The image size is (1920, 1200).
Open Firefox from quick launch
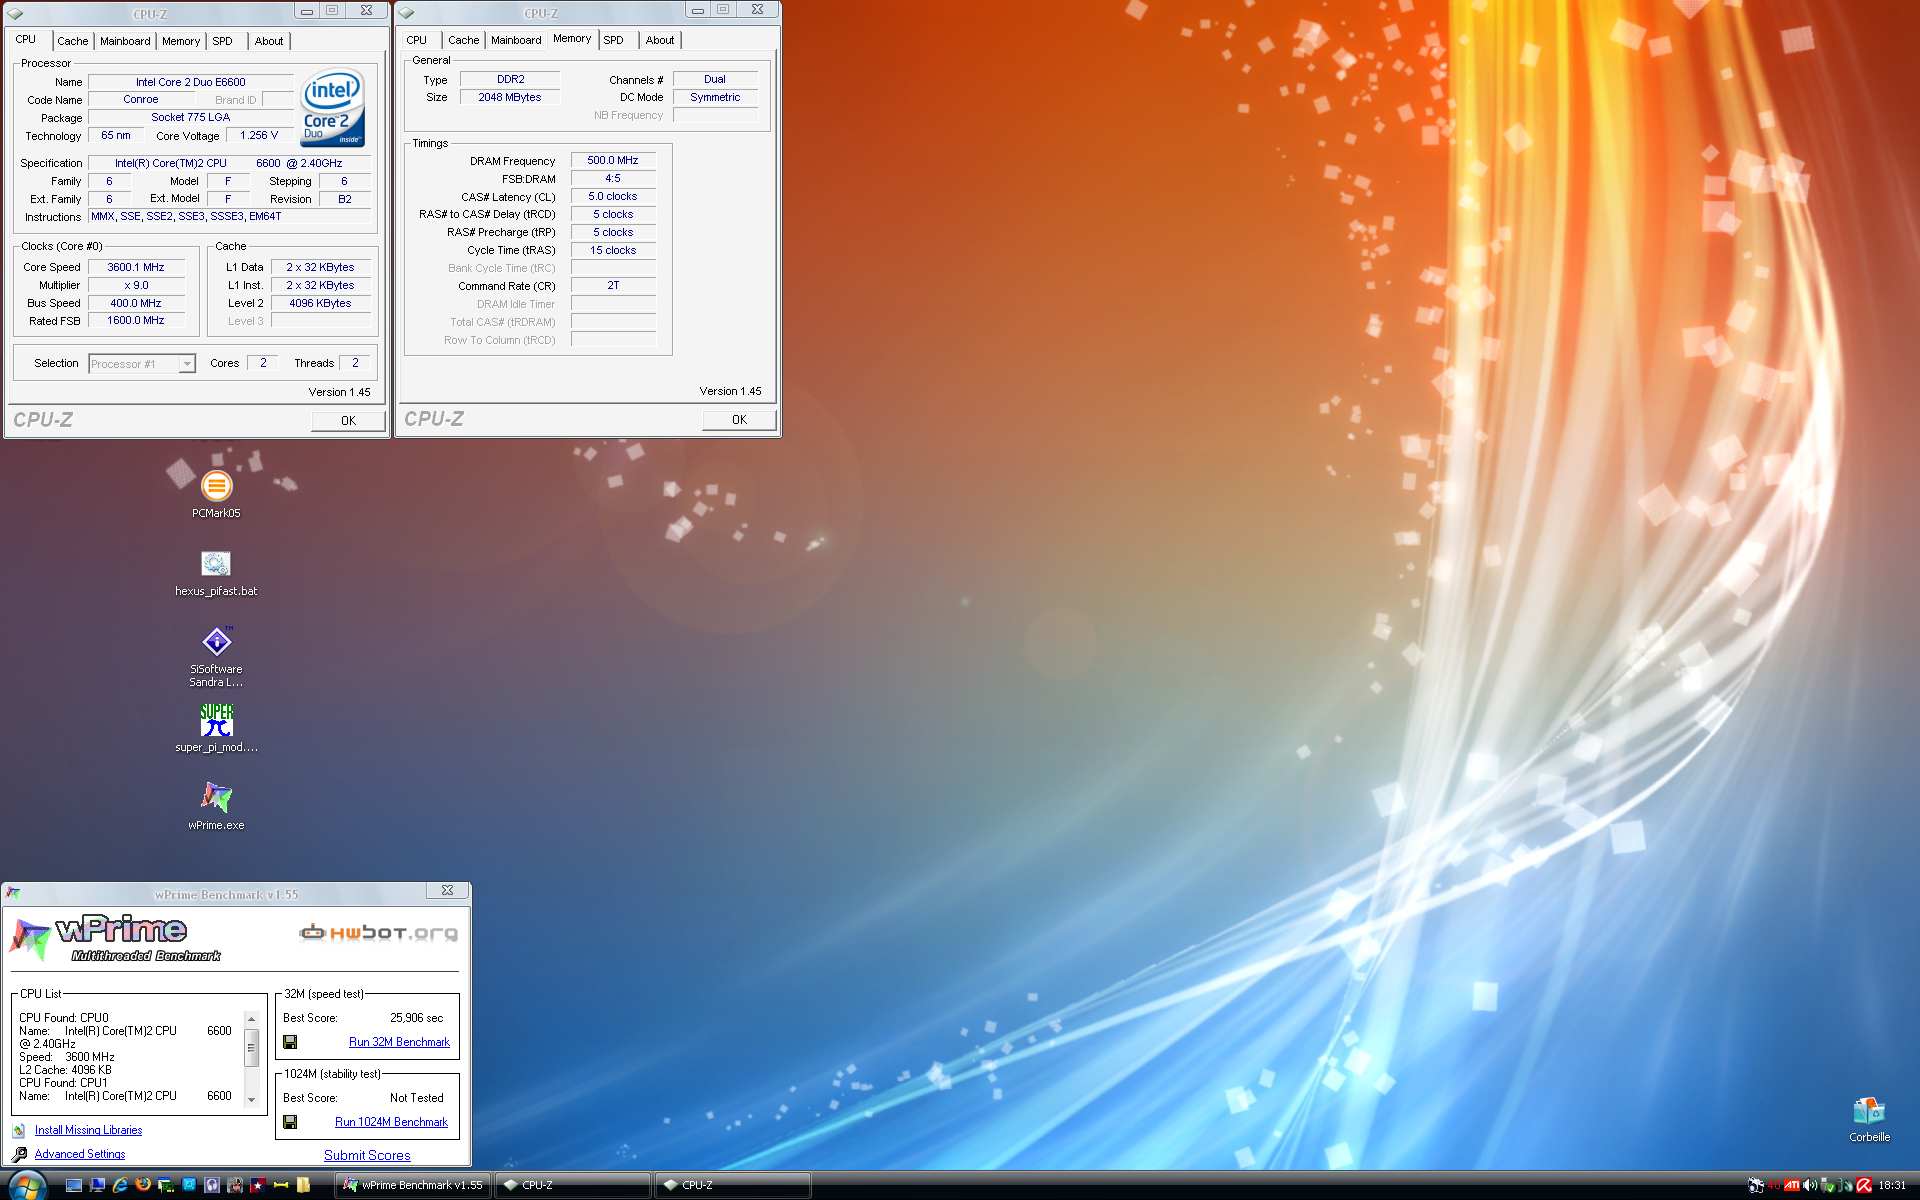pos(143,1184)
